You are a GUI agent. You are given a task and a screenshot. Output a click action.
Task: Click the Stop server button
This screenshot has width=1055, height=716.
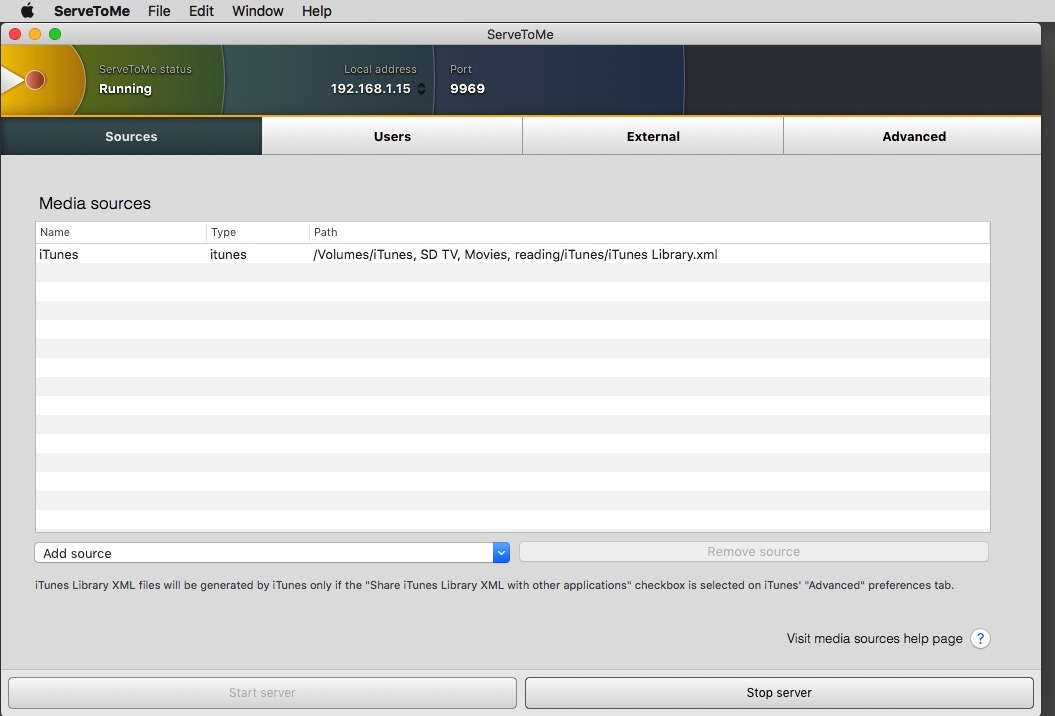point(779,692)
